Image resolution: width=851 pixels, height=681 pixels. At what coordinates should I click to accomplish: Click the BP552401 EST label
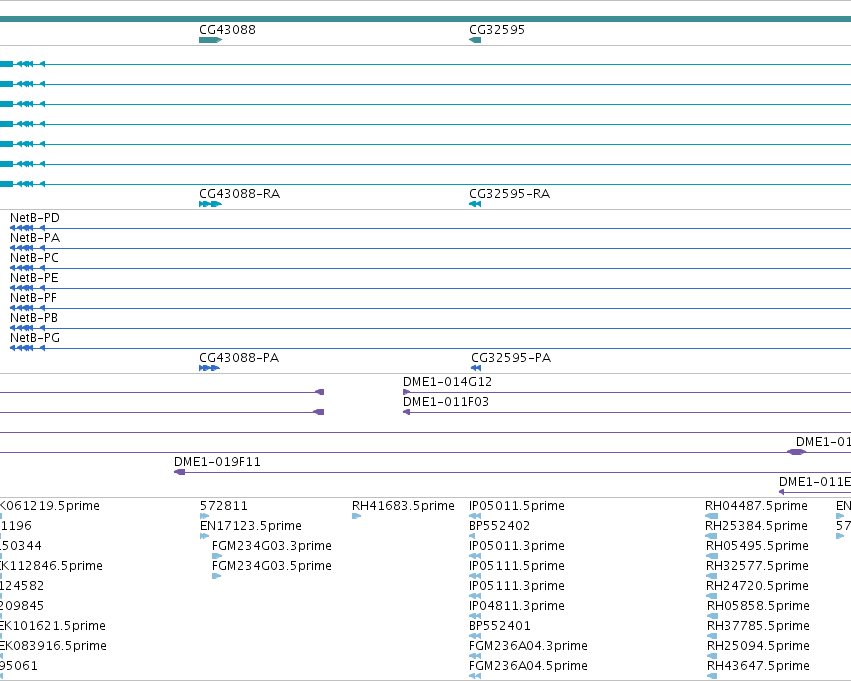coord(499,626)
